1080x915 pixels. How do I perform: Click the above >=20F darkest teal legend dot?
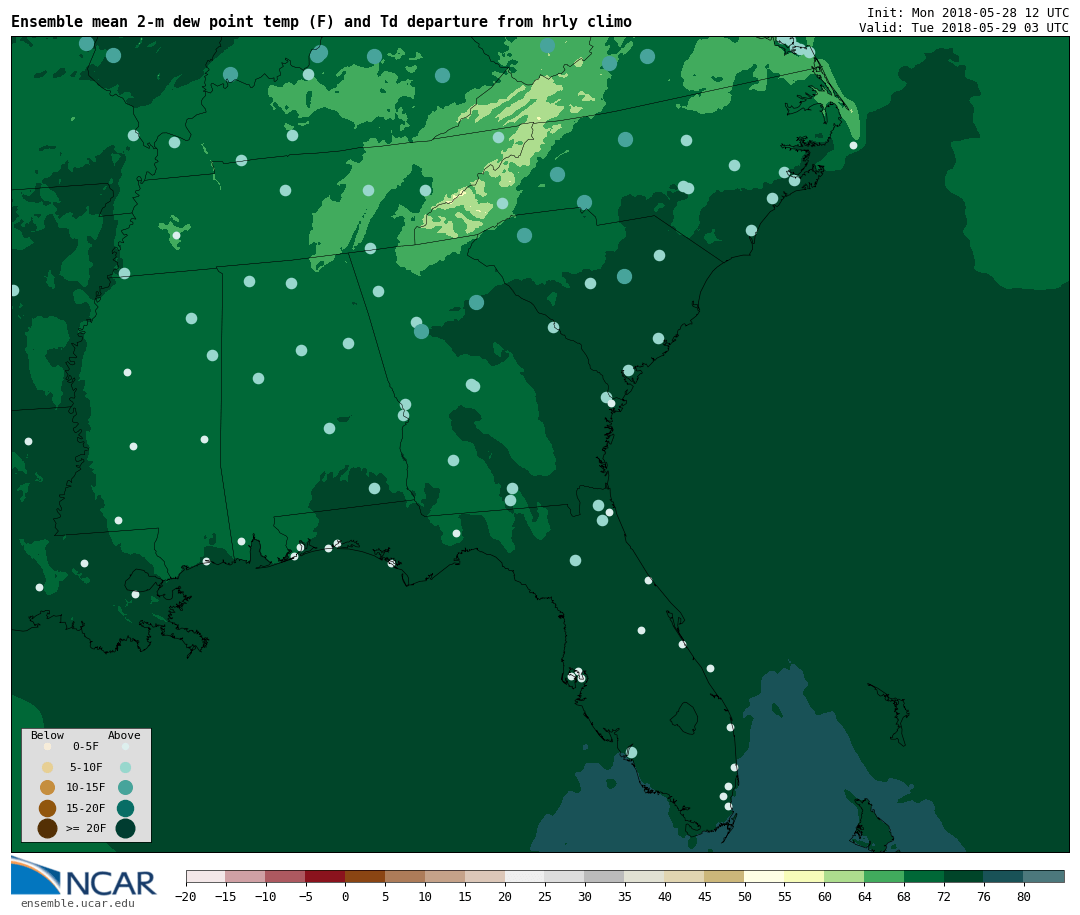pyautogui.click(x=125, y=828)
